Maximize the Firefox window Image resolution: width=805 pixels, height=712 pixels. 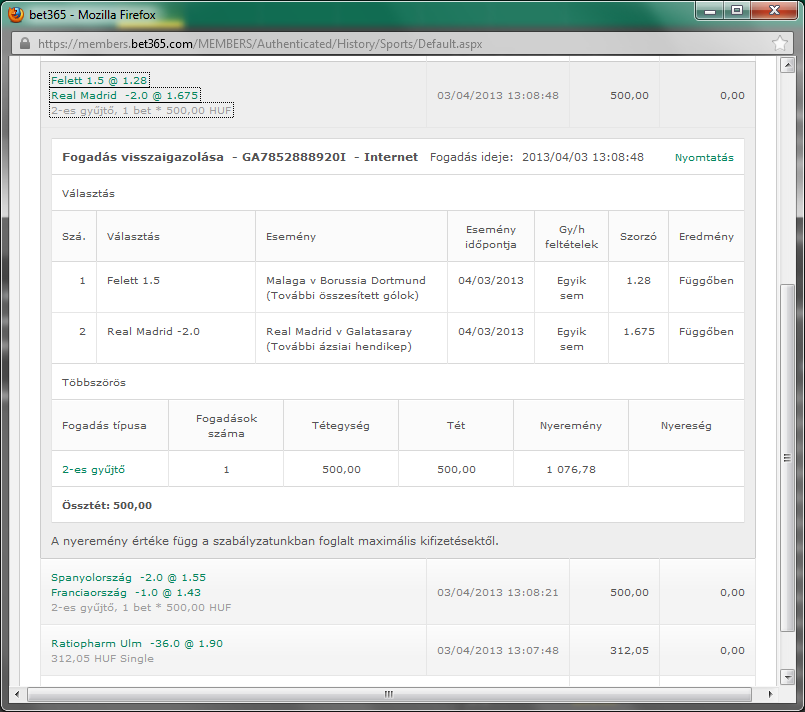(x=737, y=10)
